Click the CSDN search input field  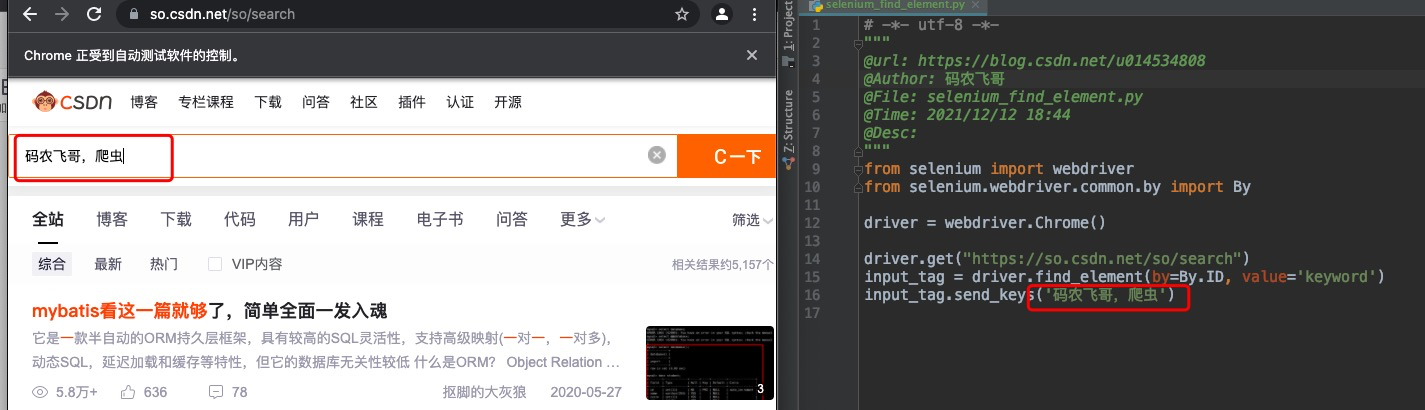(343, 156)
